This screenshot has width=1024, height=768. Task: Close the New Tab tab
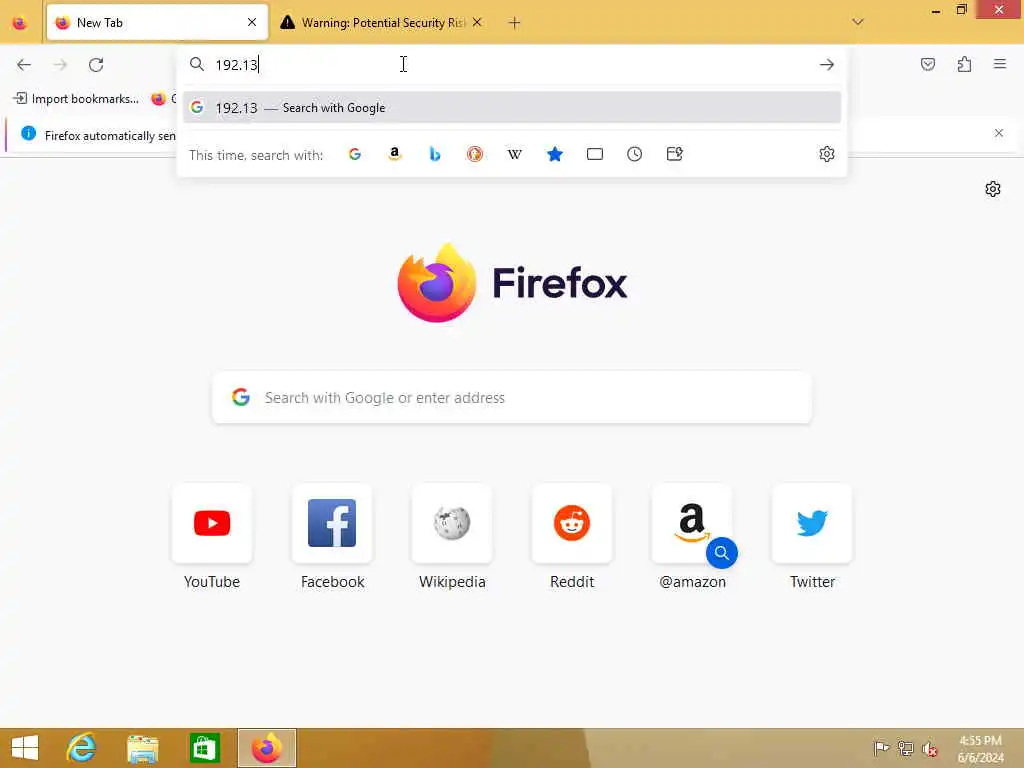252,22
